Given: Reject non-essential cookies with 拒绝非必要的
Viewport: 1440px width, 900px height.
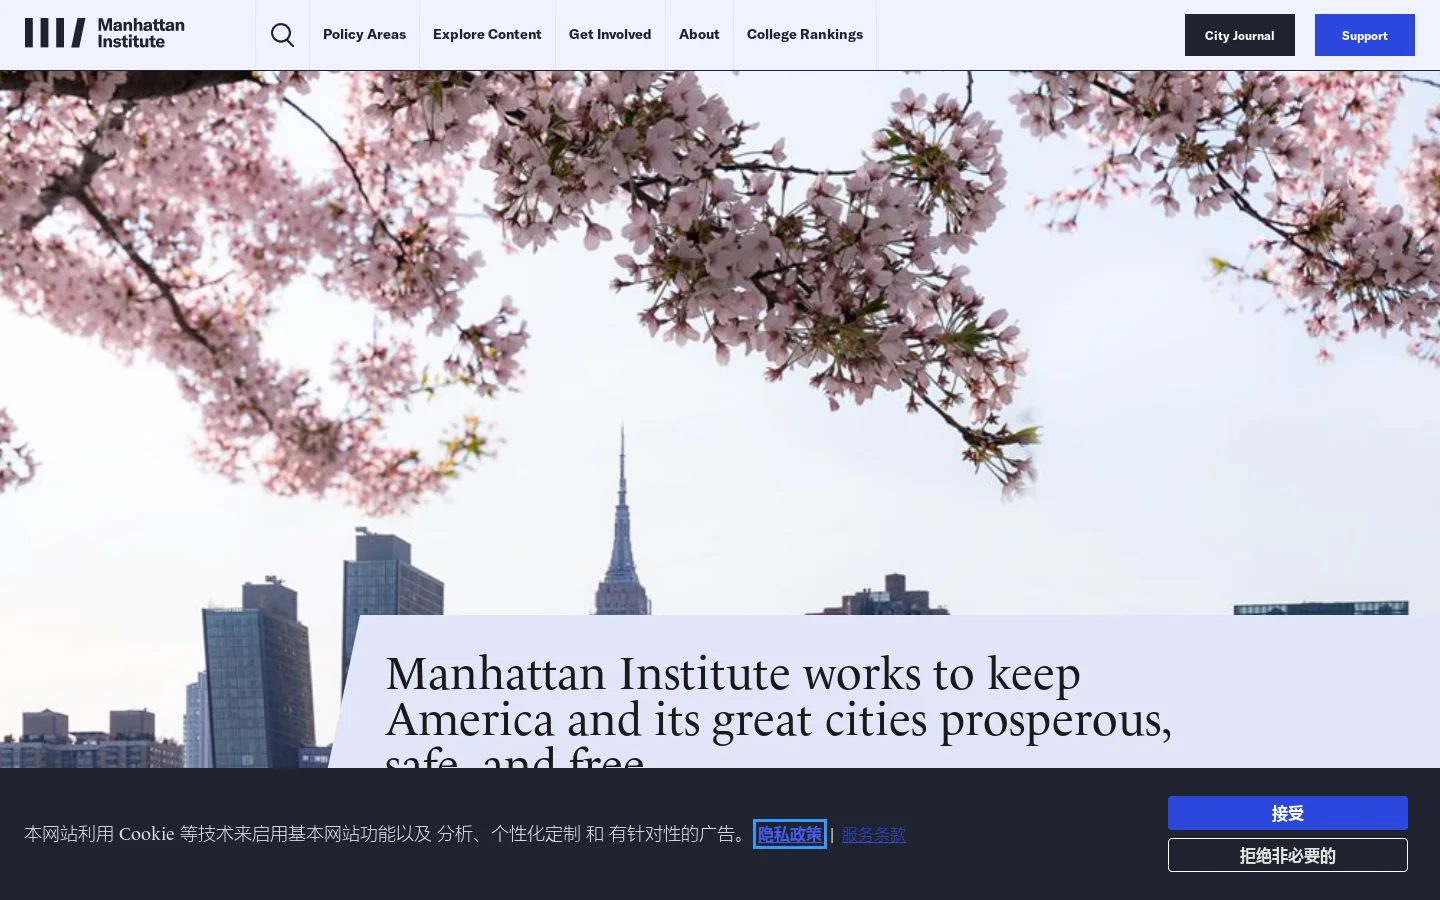Looking at the screenshot, I should point(1288,855).
